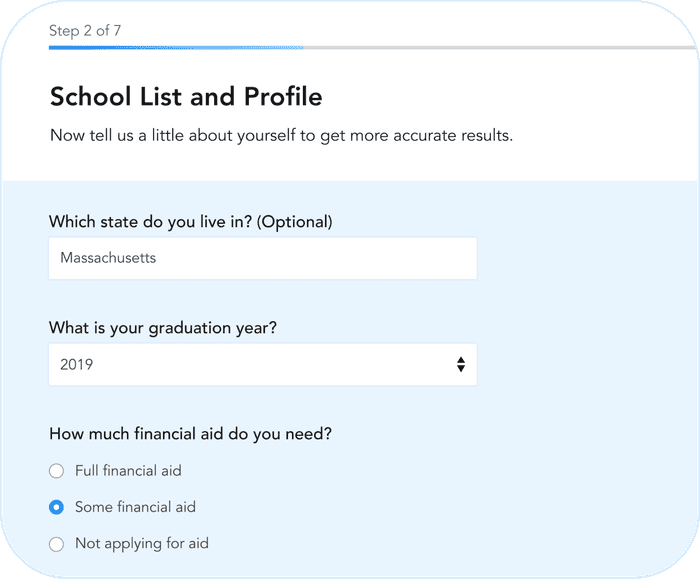Viewport: 700px width, 579px height.
Task: Click the subtitle about more accurate results
Action: click(281, 135)
